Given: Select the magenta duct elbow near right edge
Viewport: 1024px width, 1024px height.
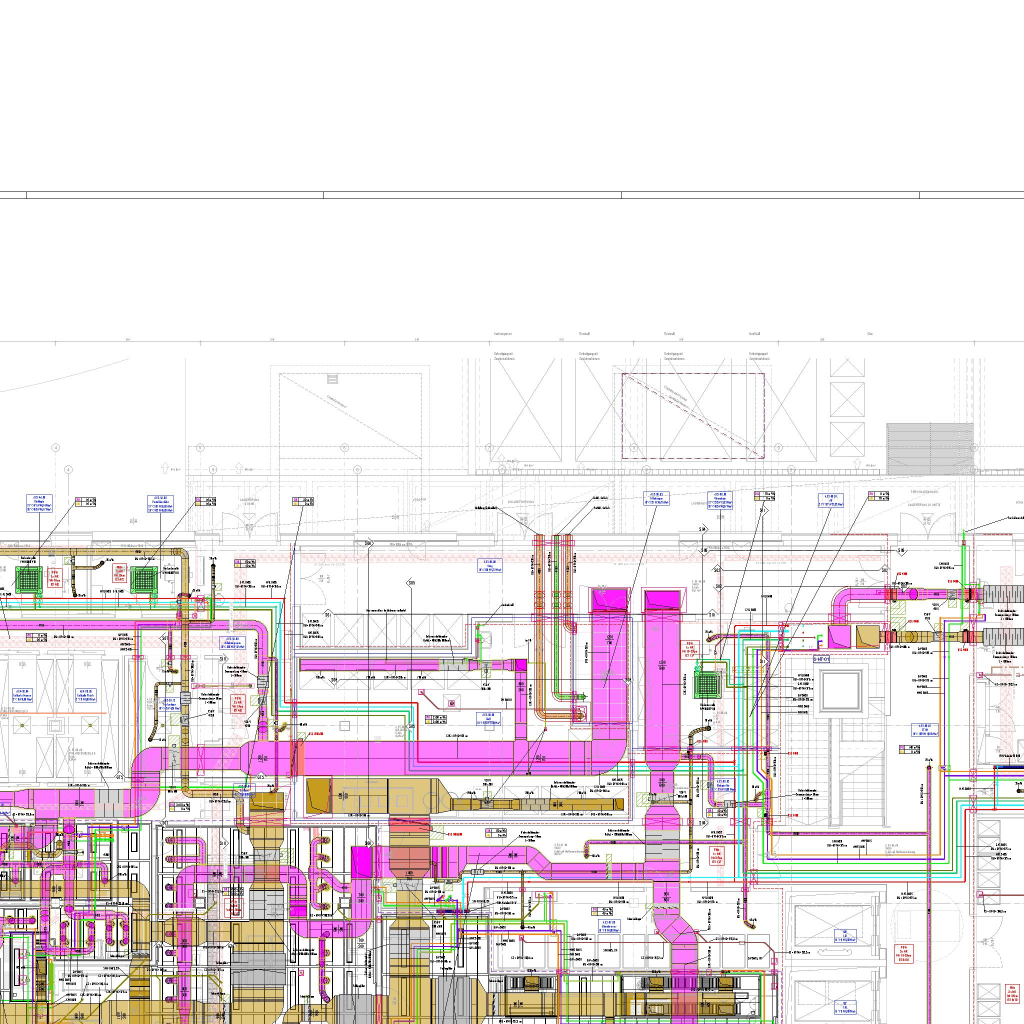Looking at the screenshot, I should pyautogui.click(x=843, y=604).
